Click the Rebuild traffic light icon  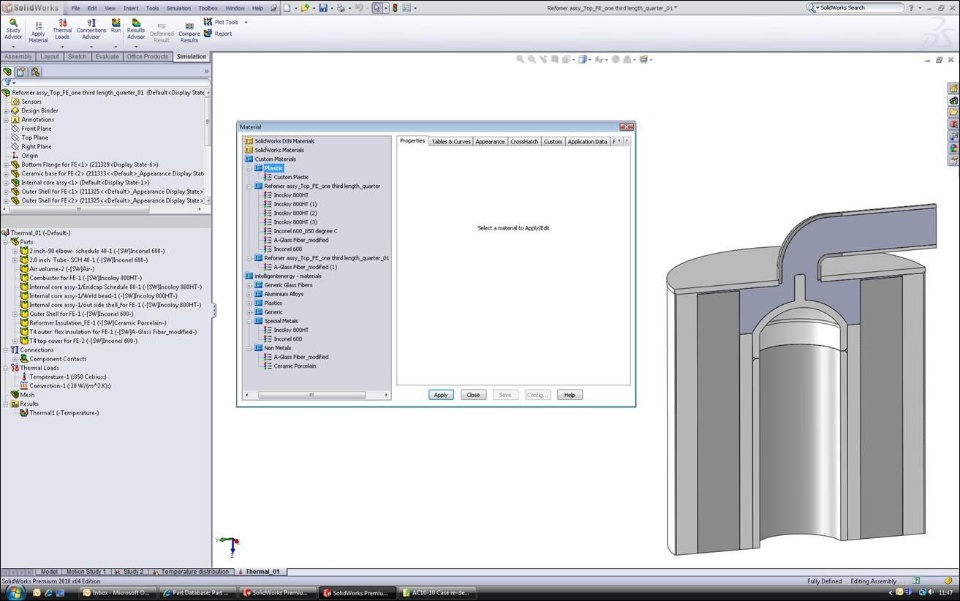pos(395,8)
